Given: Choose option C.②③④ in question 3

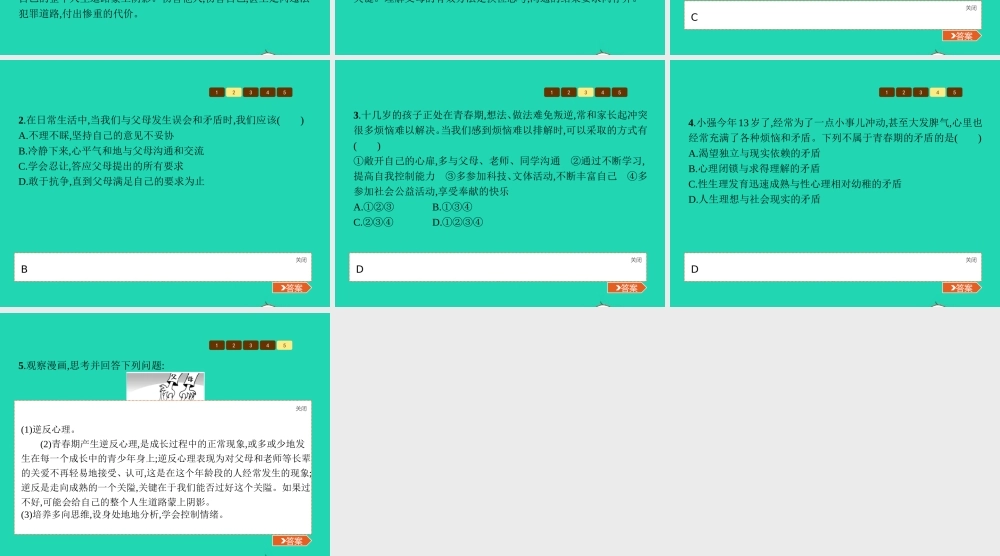Looking at the screenshot, I should pos(374,223).
